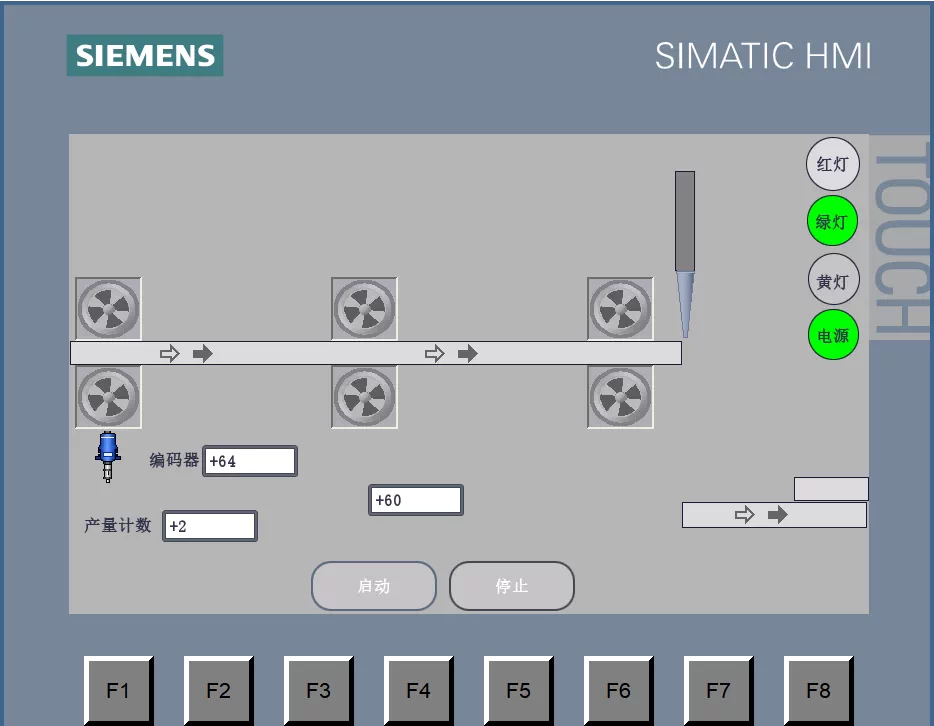Click the bottom-right roller fan icon
934x726 pixels.
pyautogui.click(x=620, y=397)
